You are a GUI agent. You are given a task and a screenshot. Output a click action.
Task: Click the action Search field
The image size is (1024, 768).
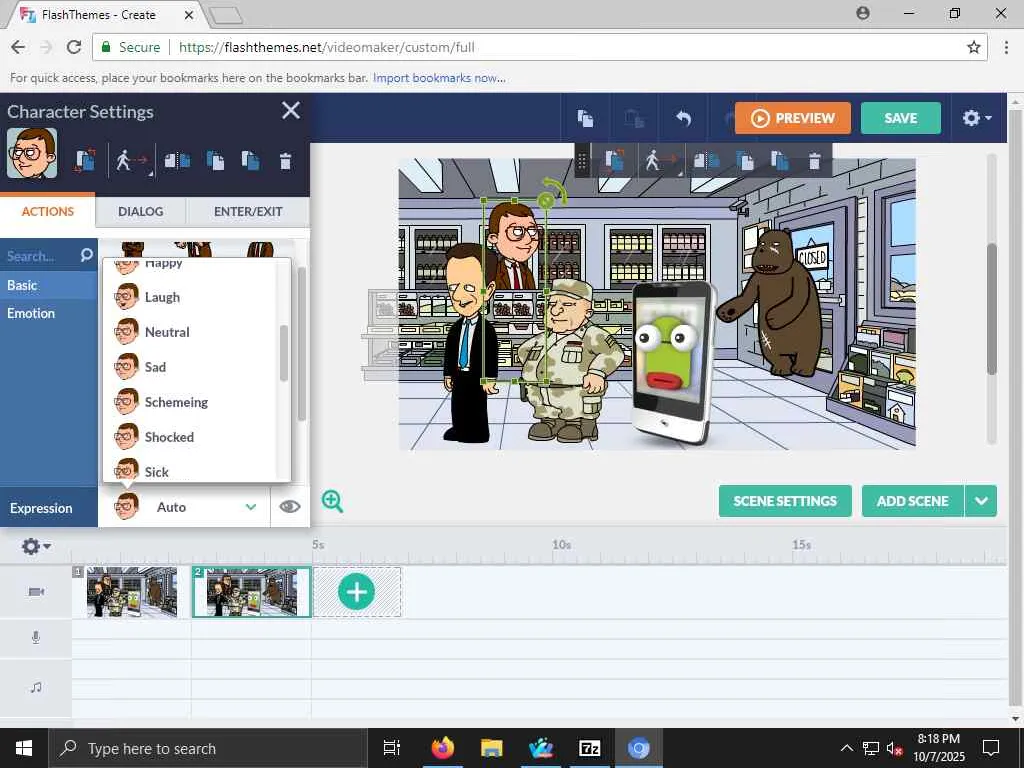coord(39,256)
